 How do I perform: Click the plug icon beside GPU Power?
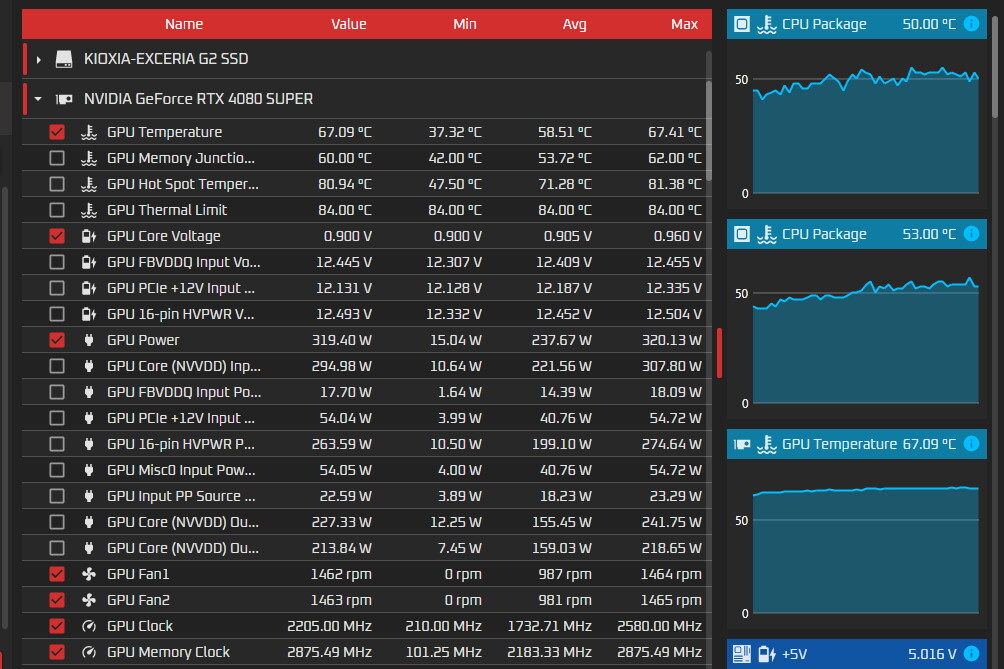89,341
